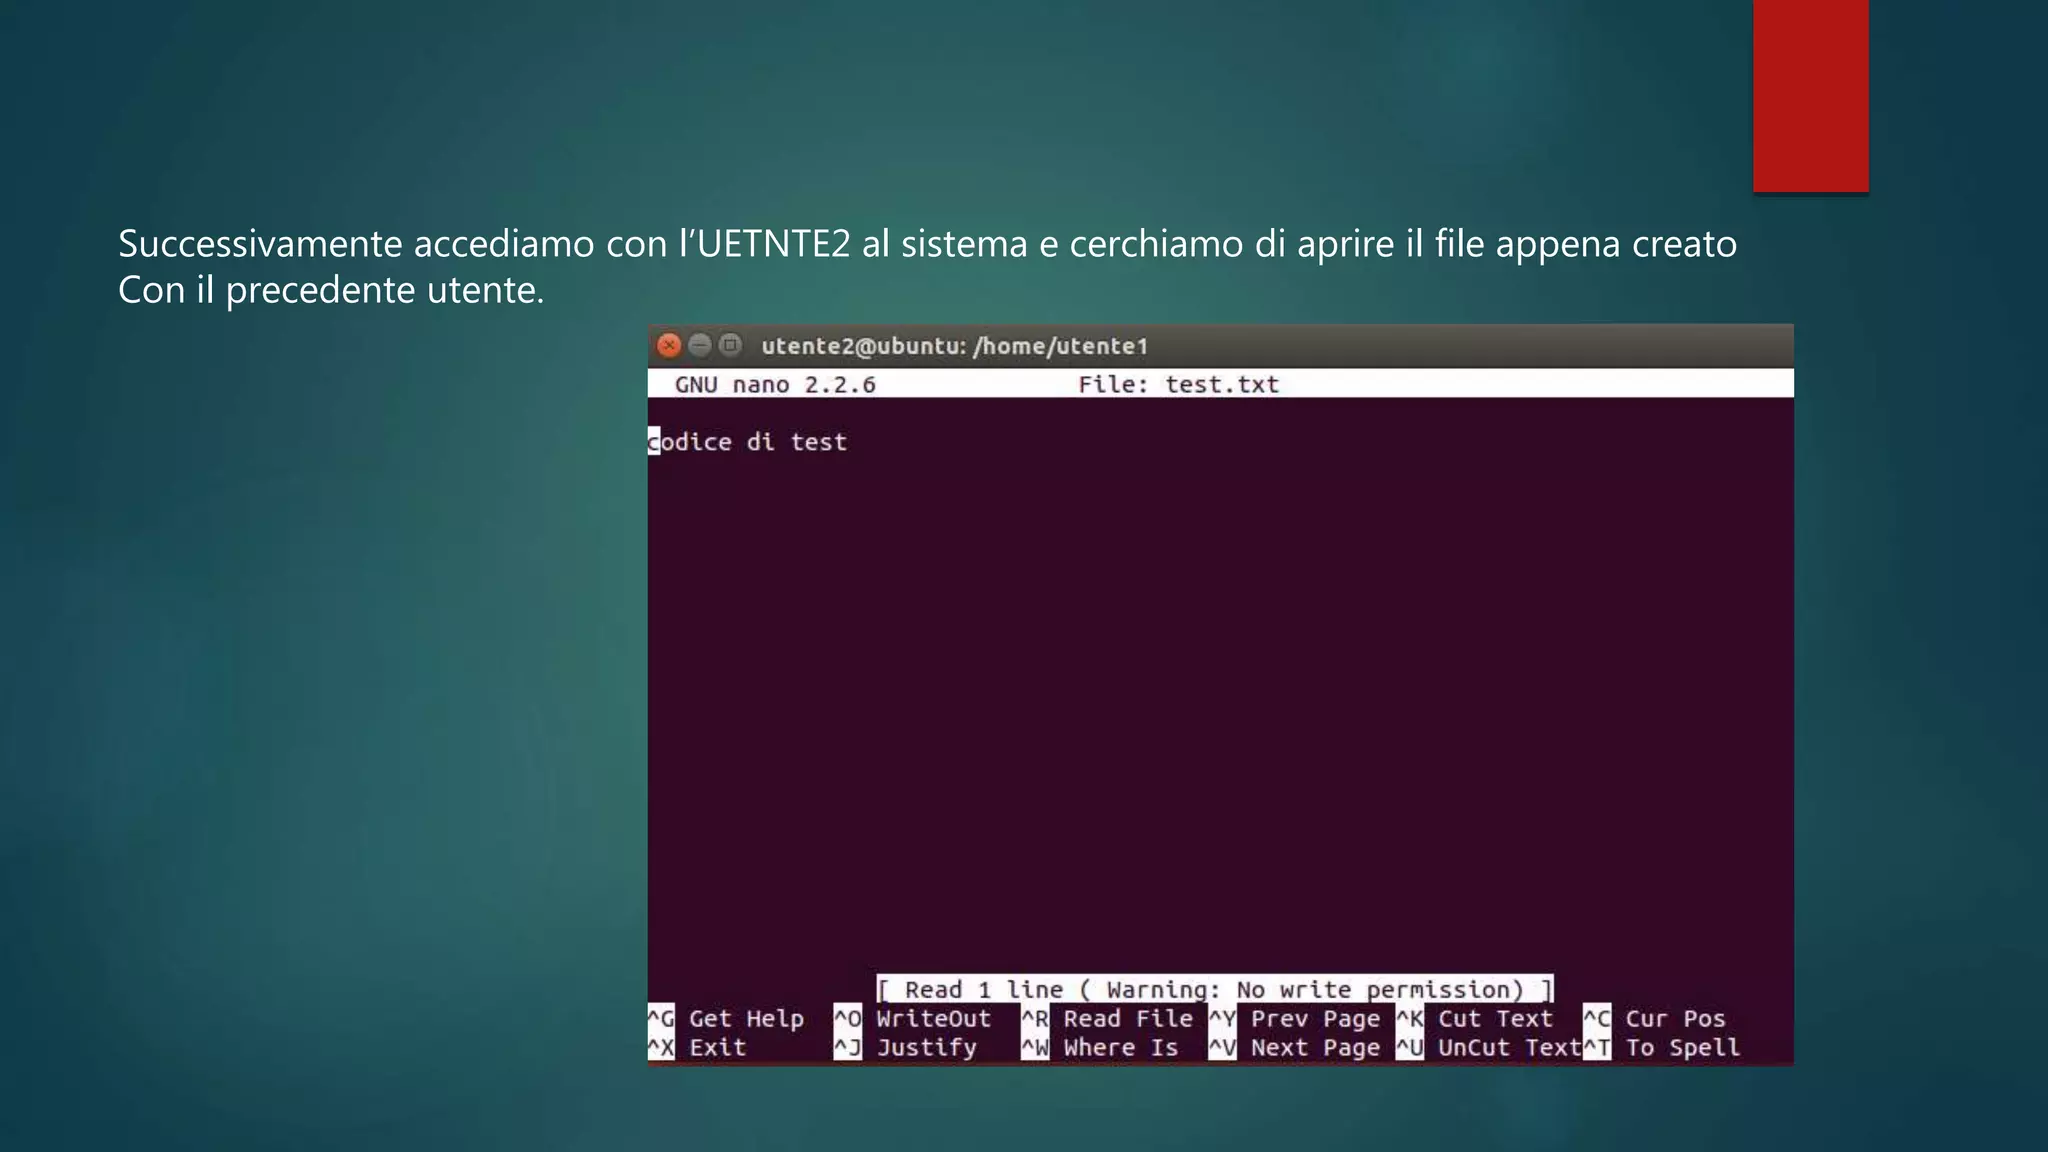Click the ^Y Prev Page shortcut

tap(1294, 1018)
